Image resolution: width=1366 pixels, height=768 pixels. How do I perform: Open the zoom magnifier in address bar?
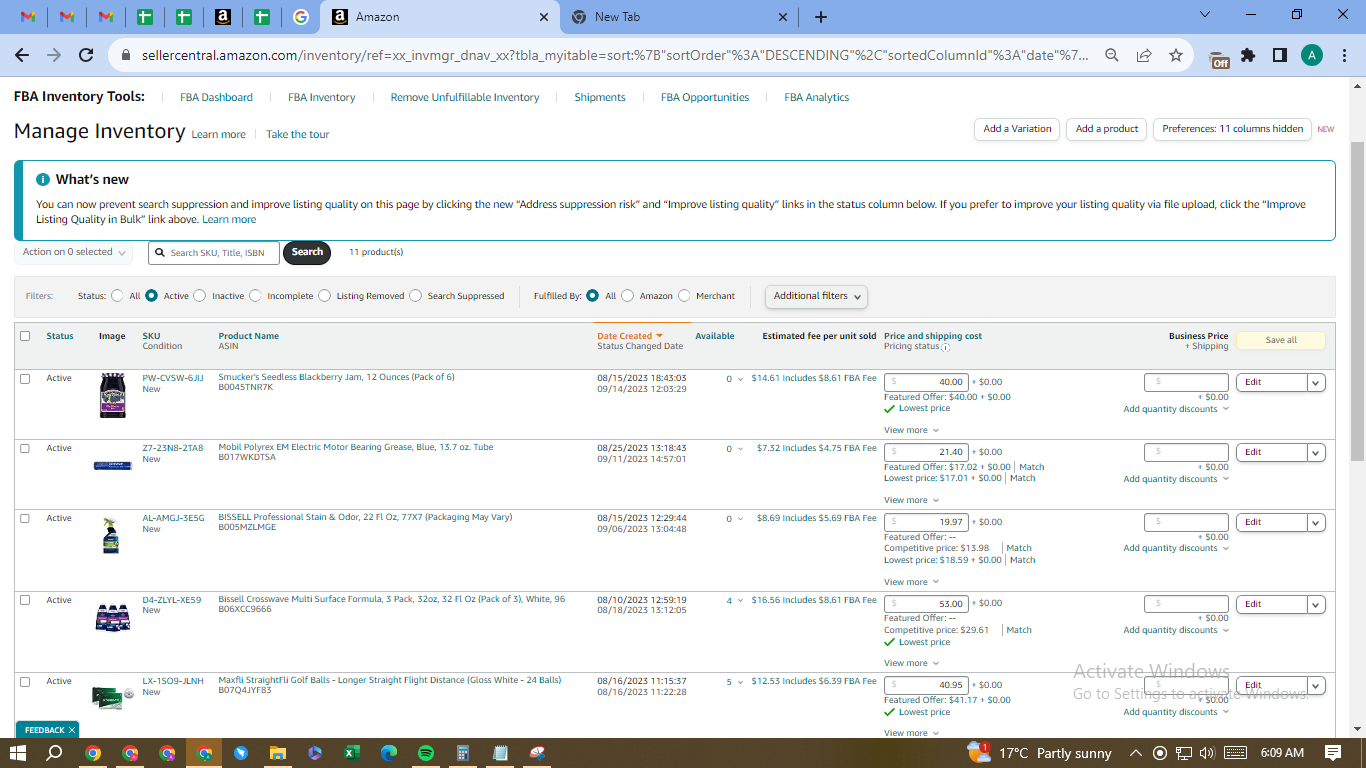(x=1111, y=55)
